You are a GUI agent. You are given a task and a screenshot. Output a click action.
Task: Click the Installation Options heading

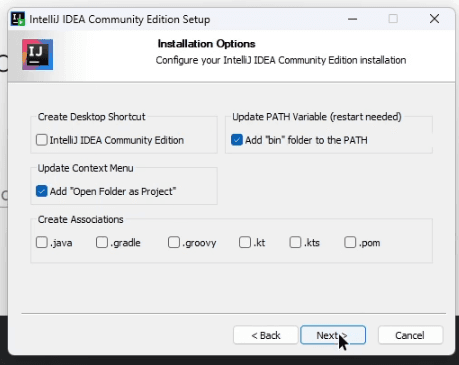pyautogui.click(x=206, y=44)
